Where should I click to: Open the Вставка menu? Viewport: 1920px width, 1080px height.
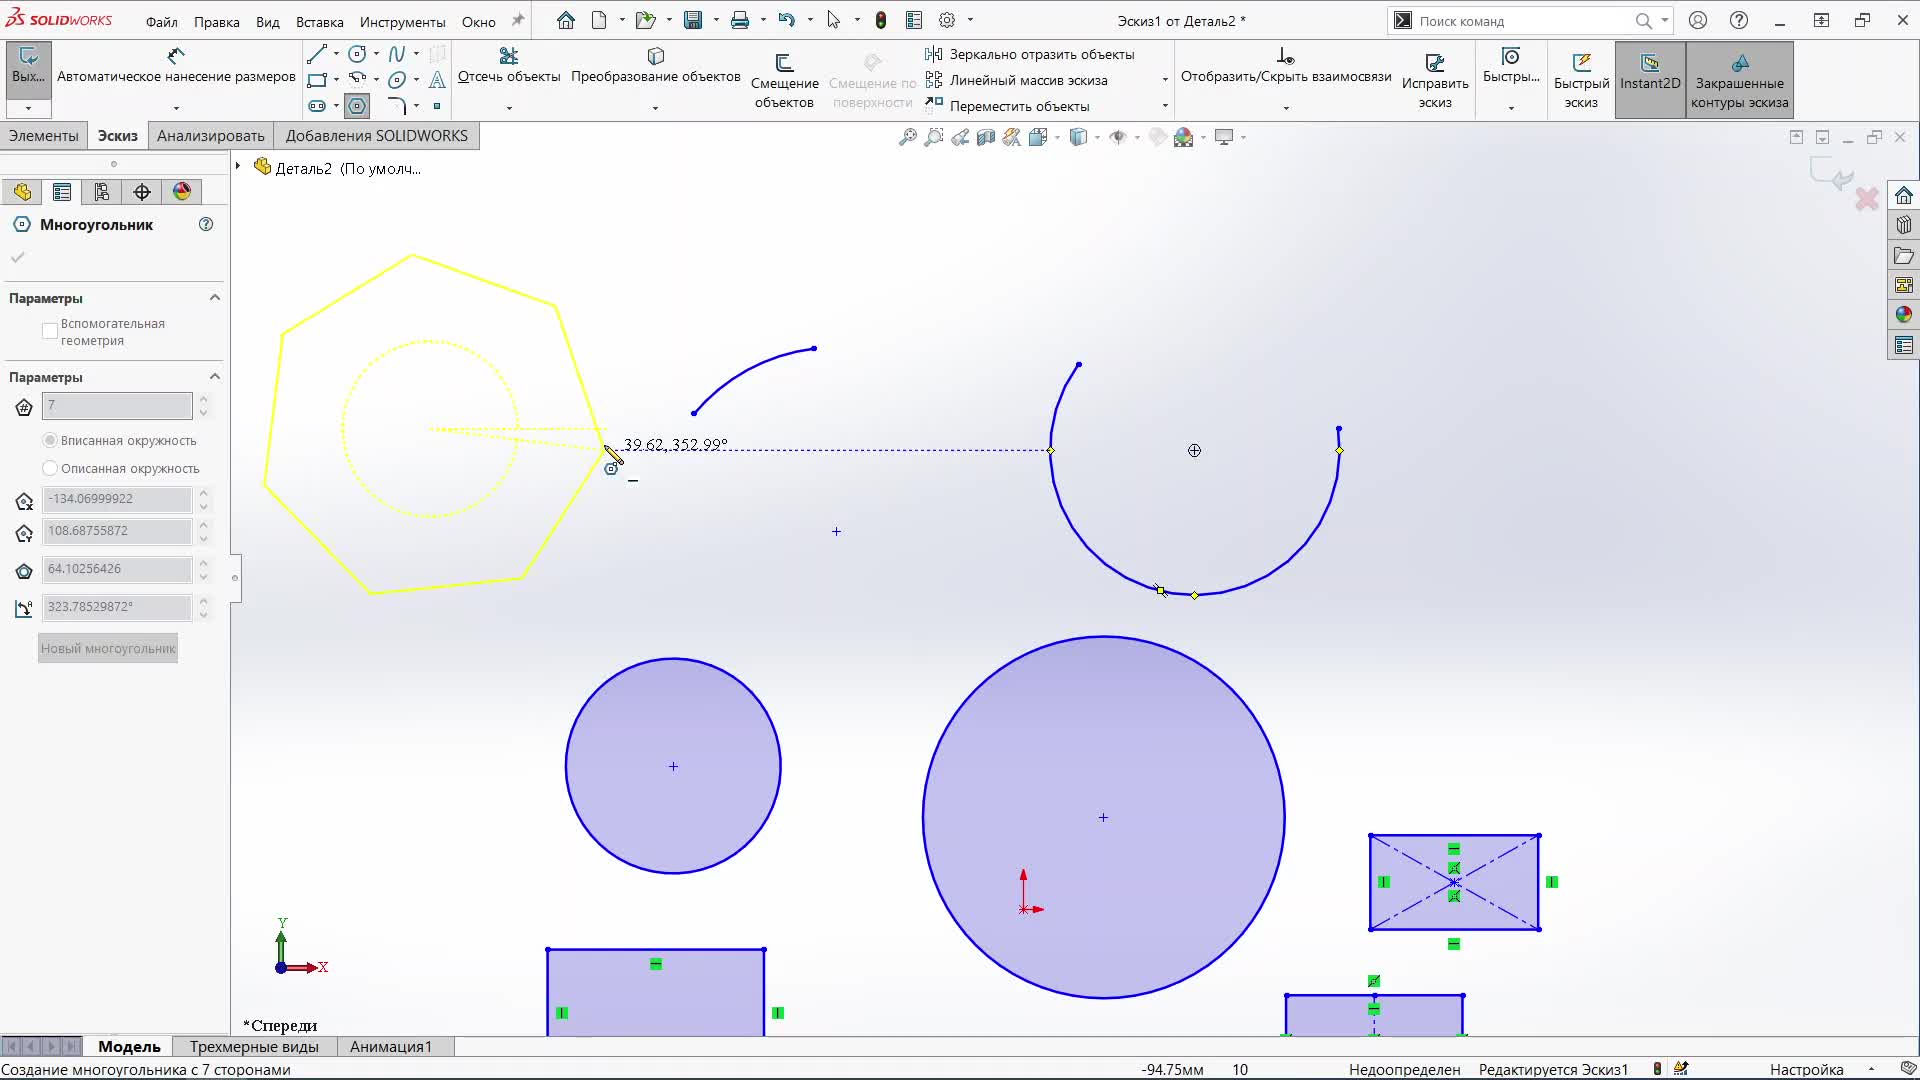pos(319,21)
